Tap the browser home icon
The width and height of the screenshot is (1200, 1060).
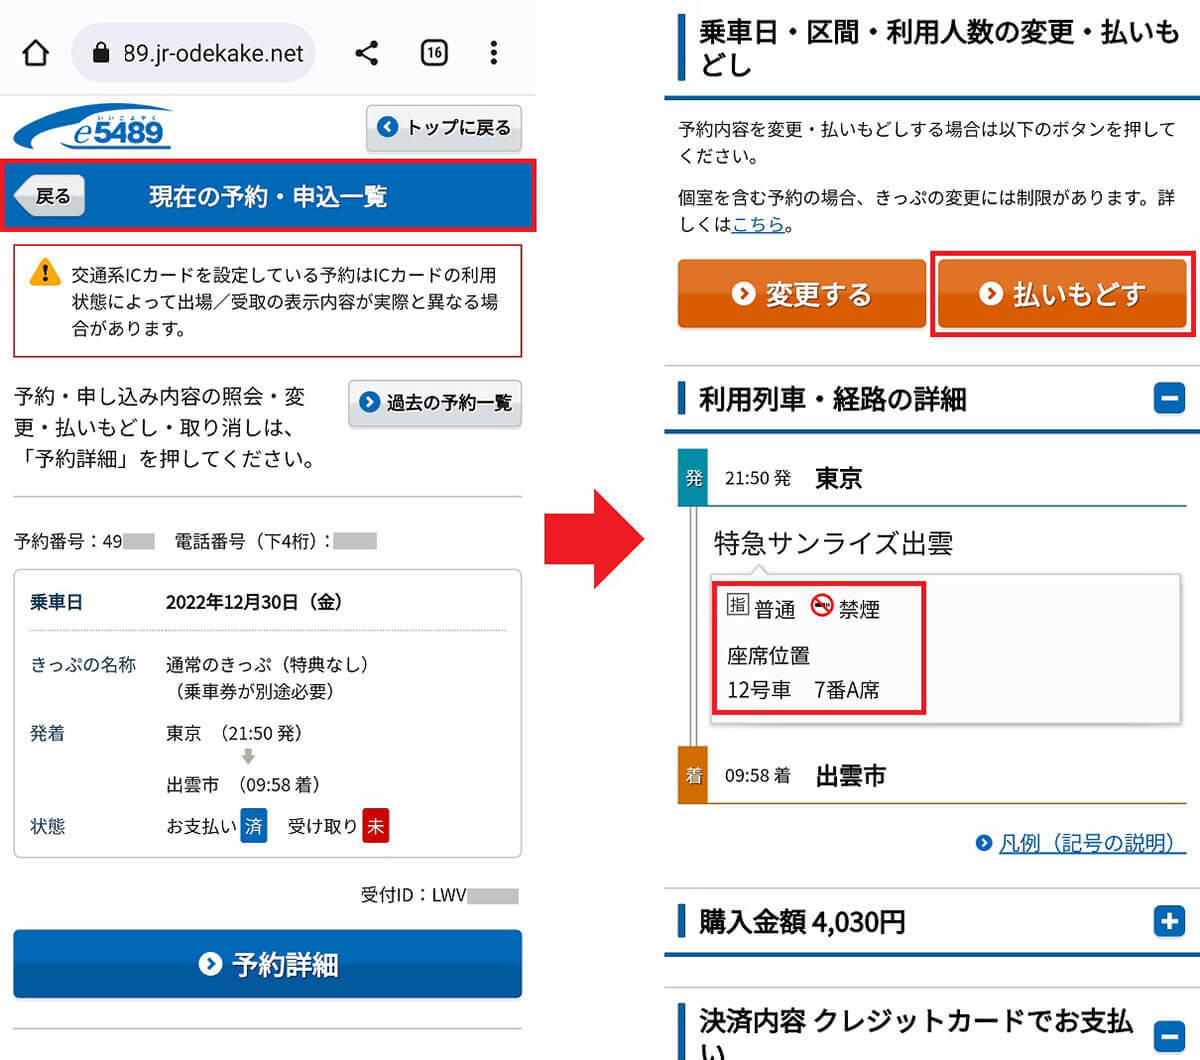click(x=35, y=53)
